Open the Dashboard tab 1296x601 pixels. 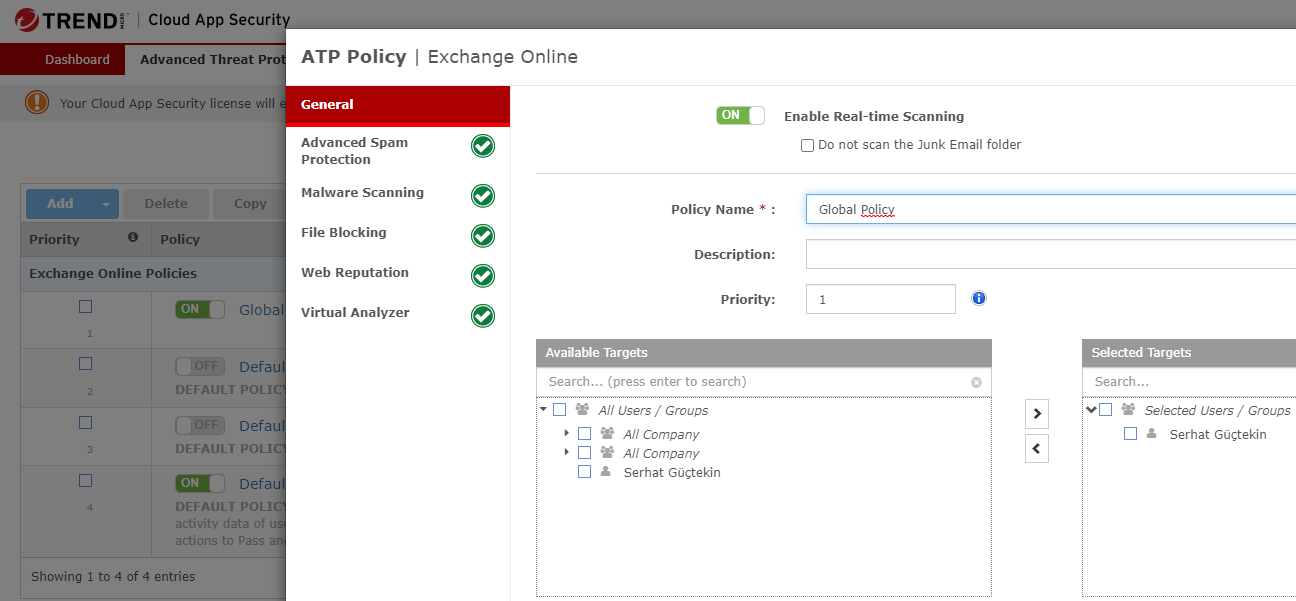pyautogui.click(x=77, y=59)
